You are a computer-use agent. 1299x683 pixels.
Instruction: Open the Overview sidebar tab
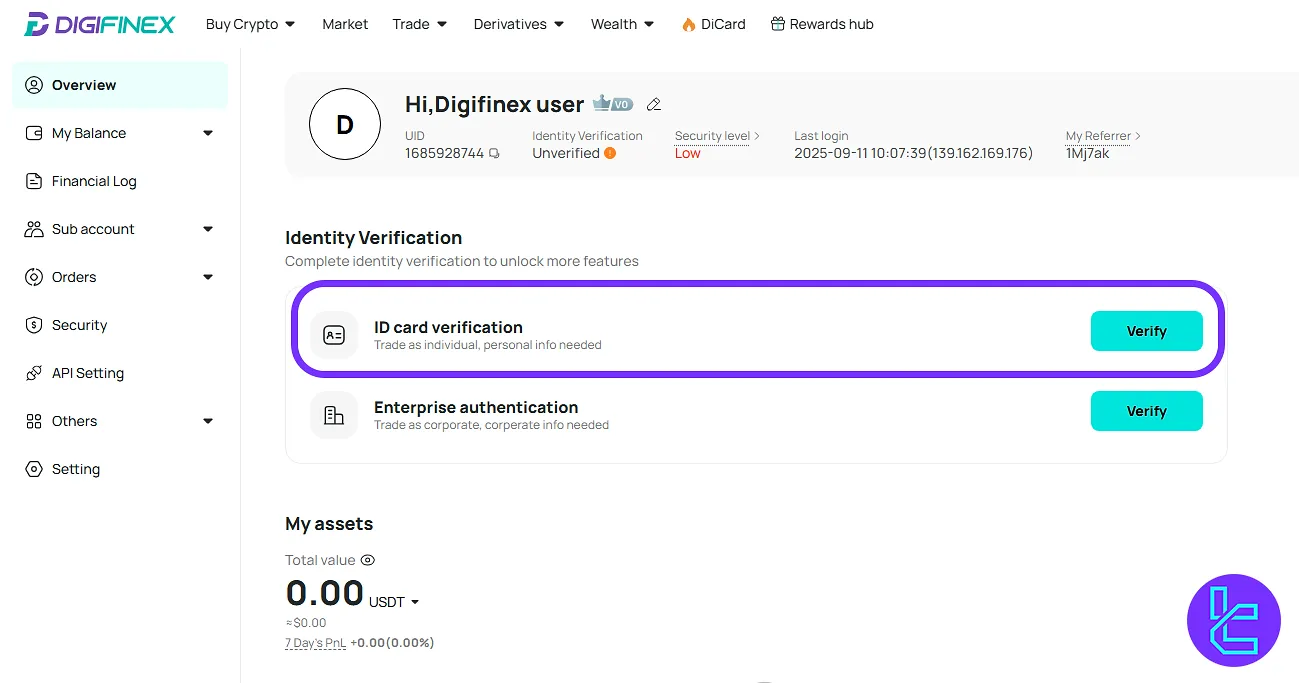click(x=82, y=85)
